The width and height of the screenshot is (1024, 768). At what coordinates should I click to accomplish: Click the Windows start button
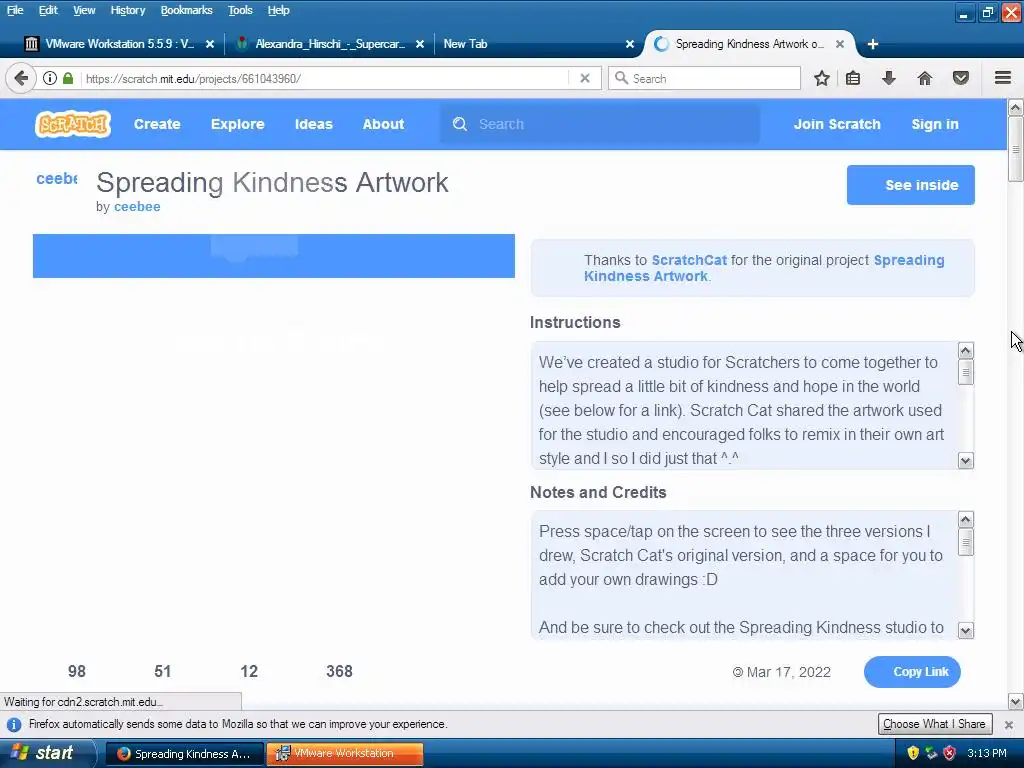point(47,753)
